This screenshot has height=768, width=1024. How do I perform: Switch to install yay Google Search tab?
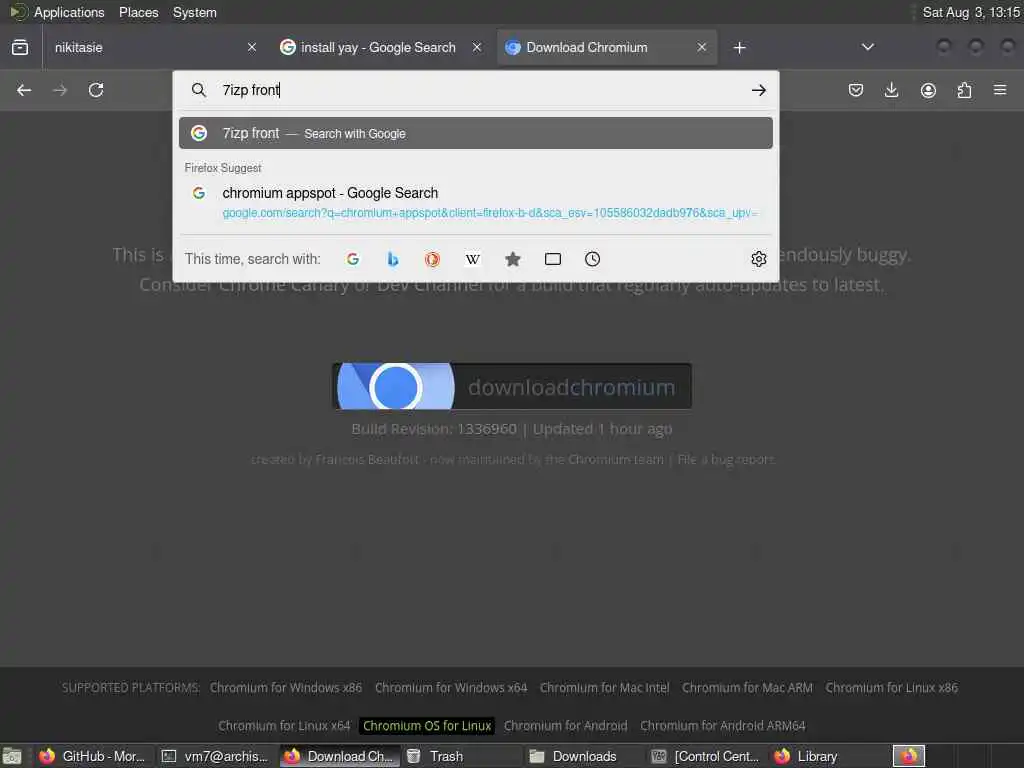381,47
